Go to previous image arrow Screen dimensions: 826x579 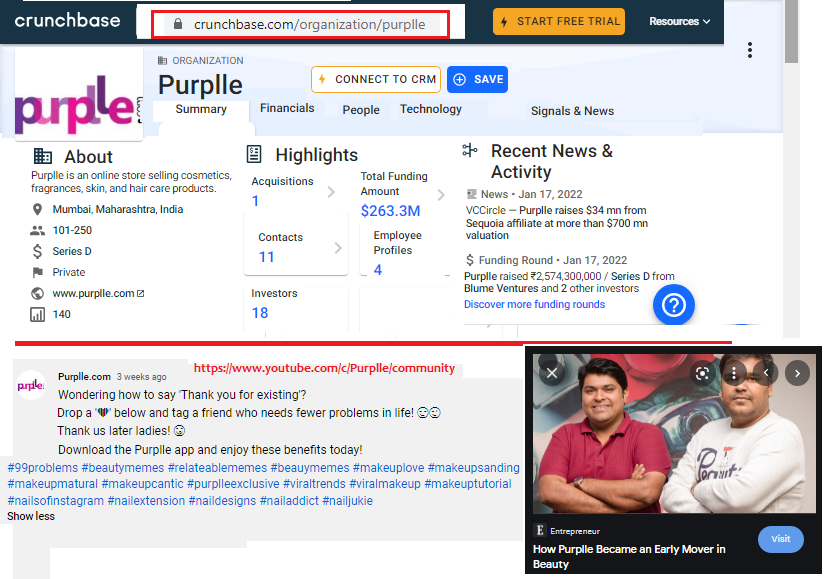[766, 373]
